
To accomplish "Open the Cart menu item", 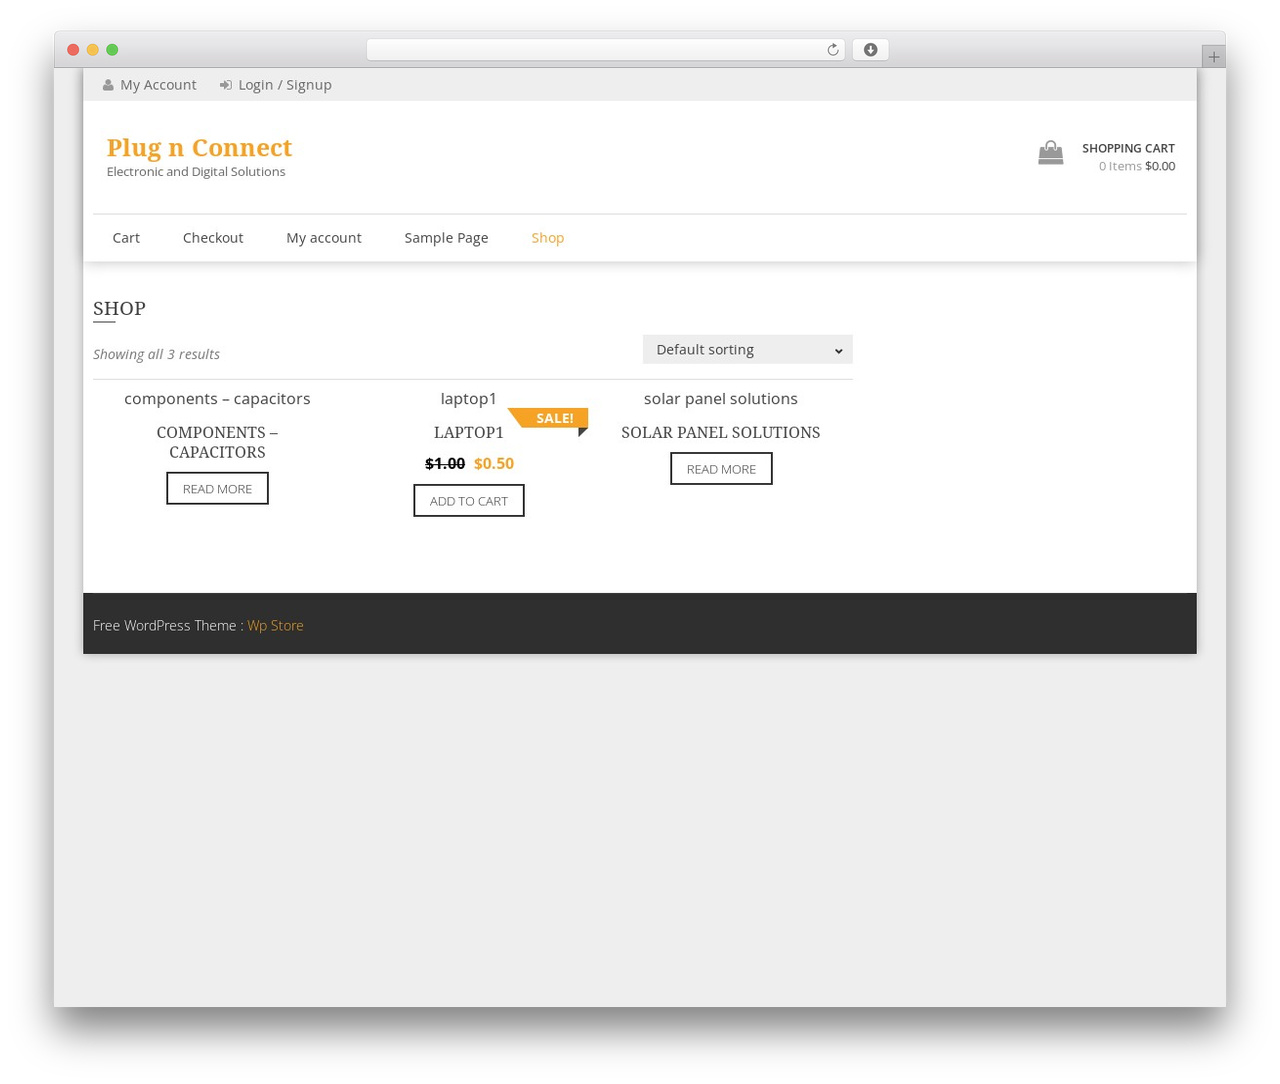I will pyautogui.click(x=126, y=238).
